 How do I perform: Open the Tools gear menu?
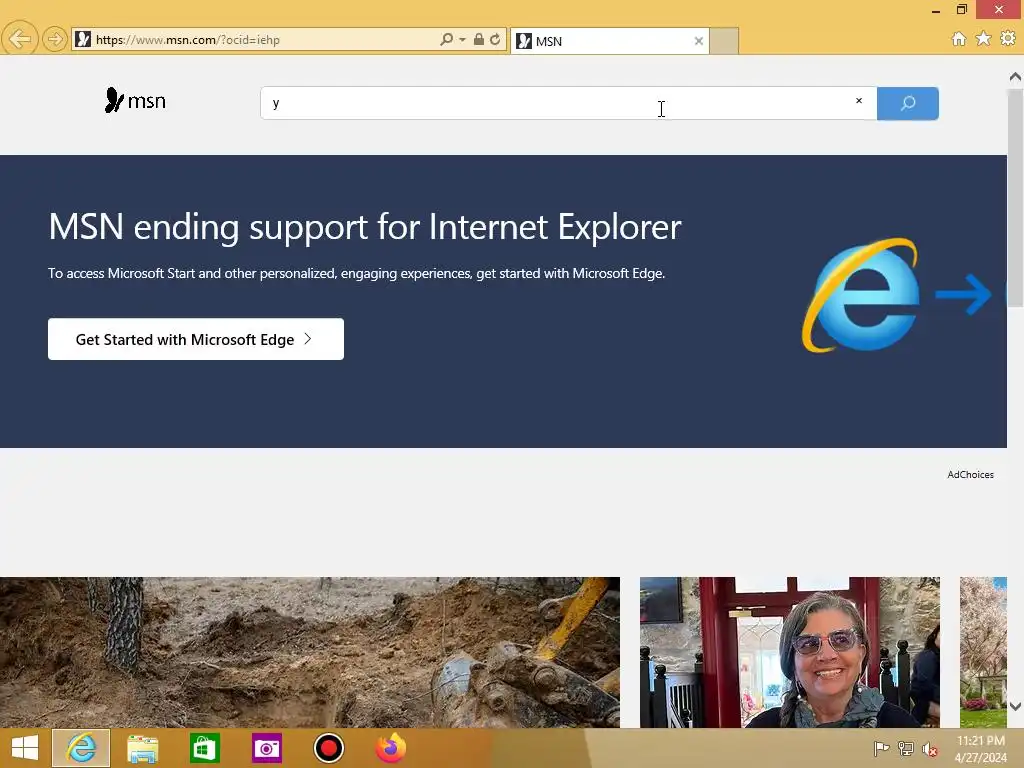tap(1008, 39)
